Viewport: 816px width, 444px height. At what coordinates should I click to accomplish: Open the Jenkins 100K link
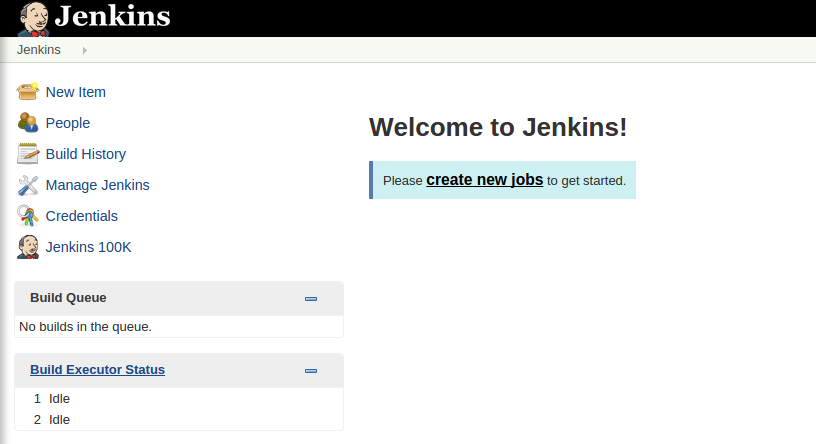point(88,247)
